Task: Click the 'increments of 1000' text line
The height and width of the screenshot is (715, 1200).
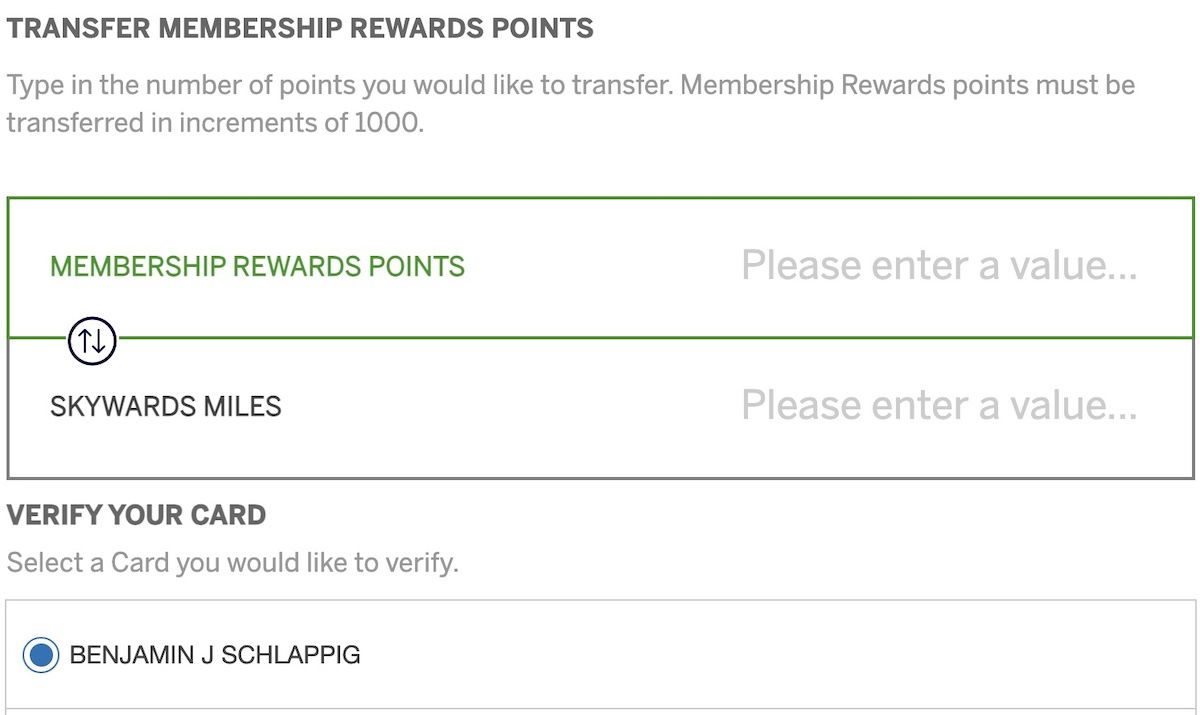Action: point(216,123)
